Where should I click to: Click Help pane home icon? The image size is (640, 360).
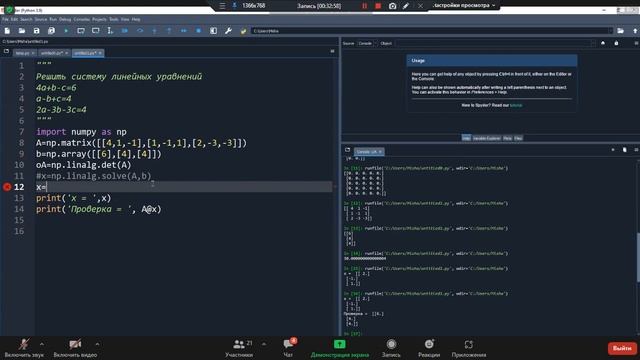603,43
